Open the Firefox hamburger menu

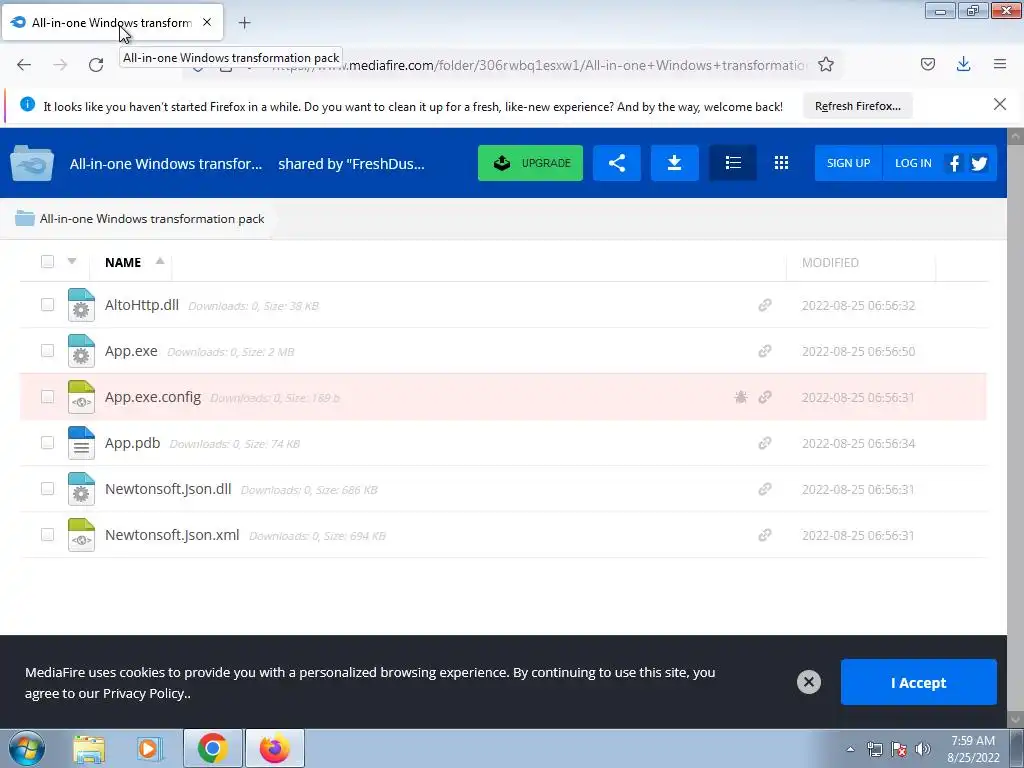click(x=999, y=64)
